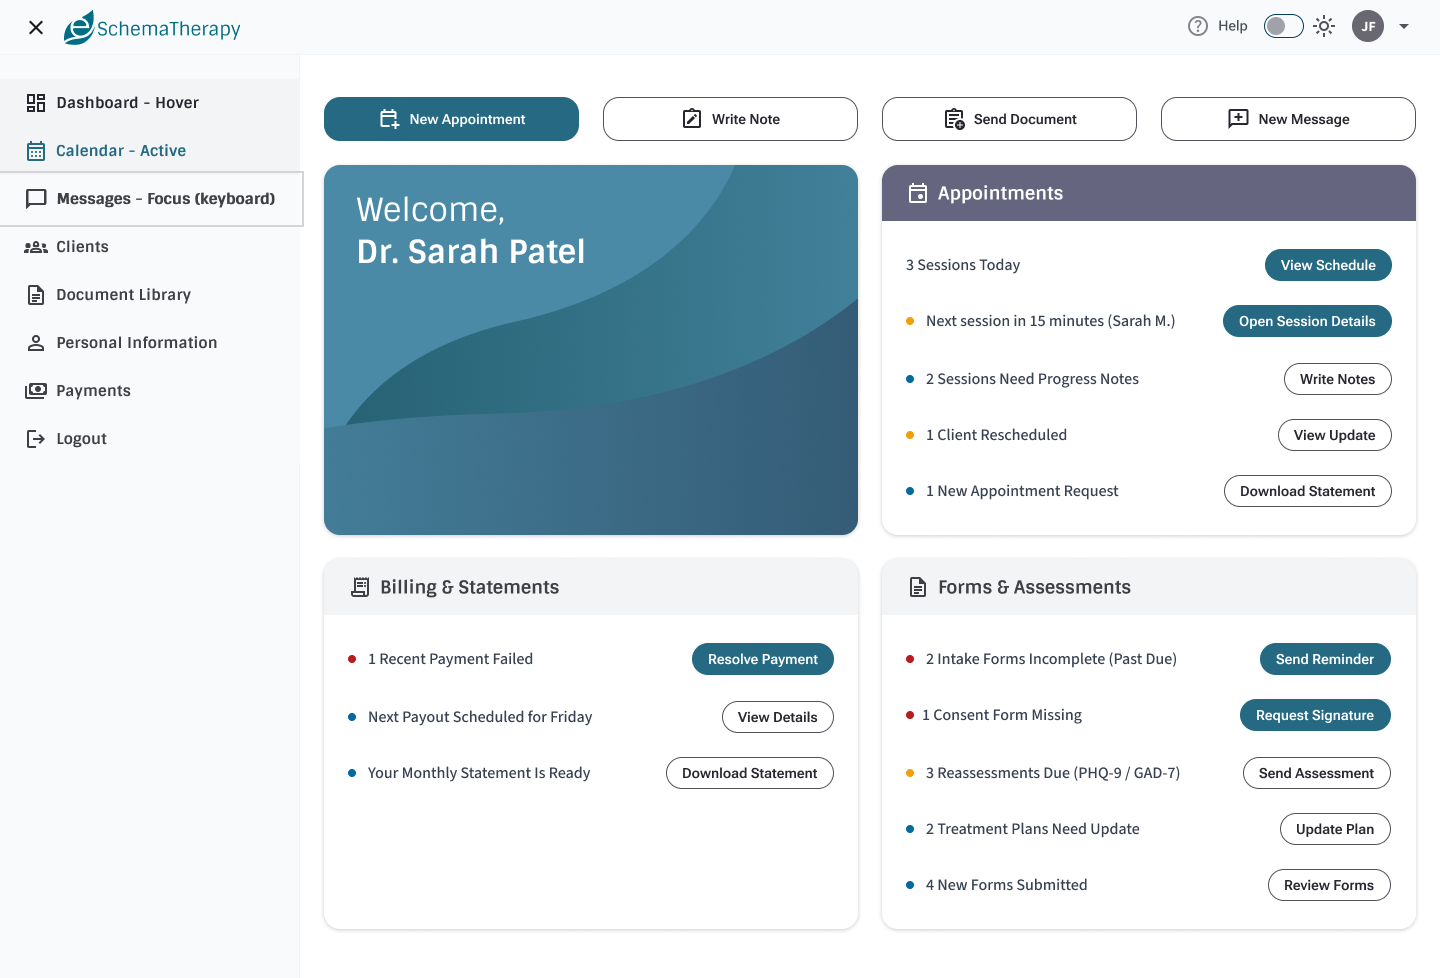Screen dimensions: 1440x978
Task: Click the Write Notes button
Action: tap(1338, 379)
